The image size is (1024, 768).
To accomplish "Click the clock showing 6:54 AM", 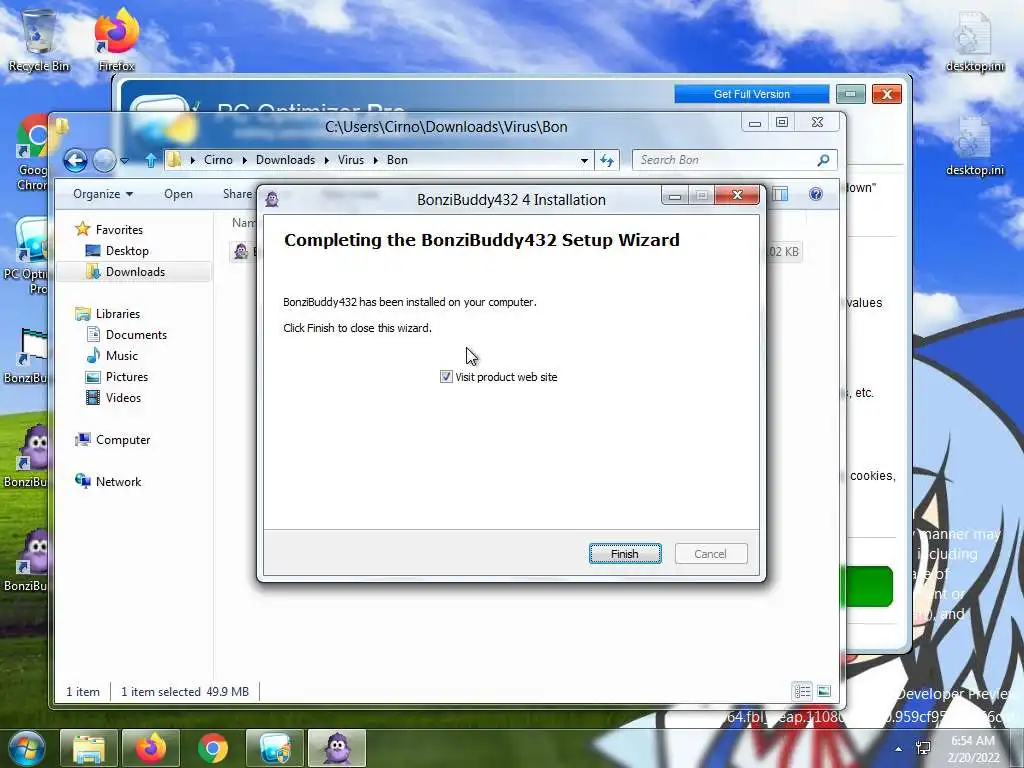I will tap(974, 749).
